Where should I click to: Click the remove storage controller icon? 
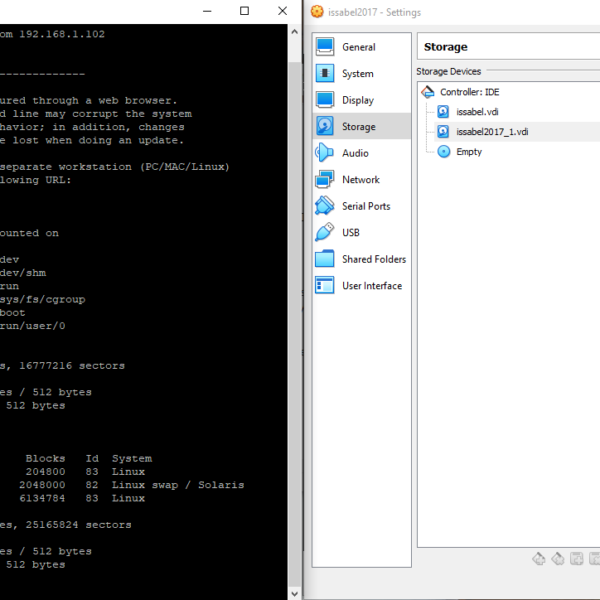click(558, 559)
